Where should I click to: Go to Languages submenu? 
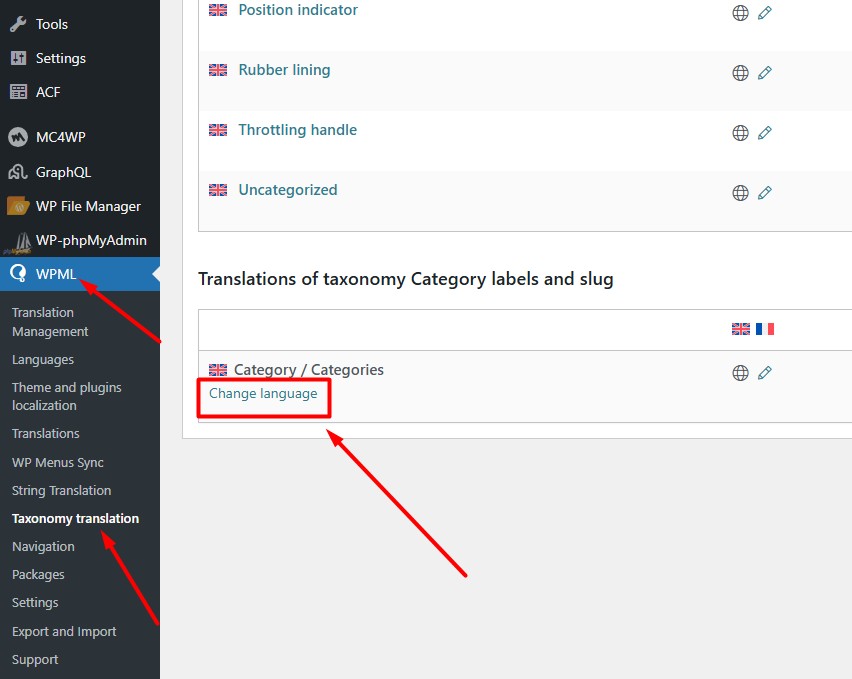43,360
